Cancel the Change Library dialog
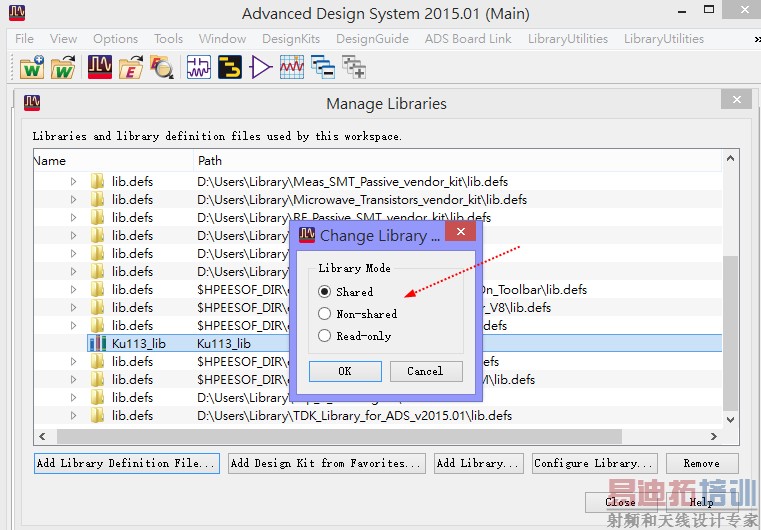Screen dimensions: 761x530 426,371
